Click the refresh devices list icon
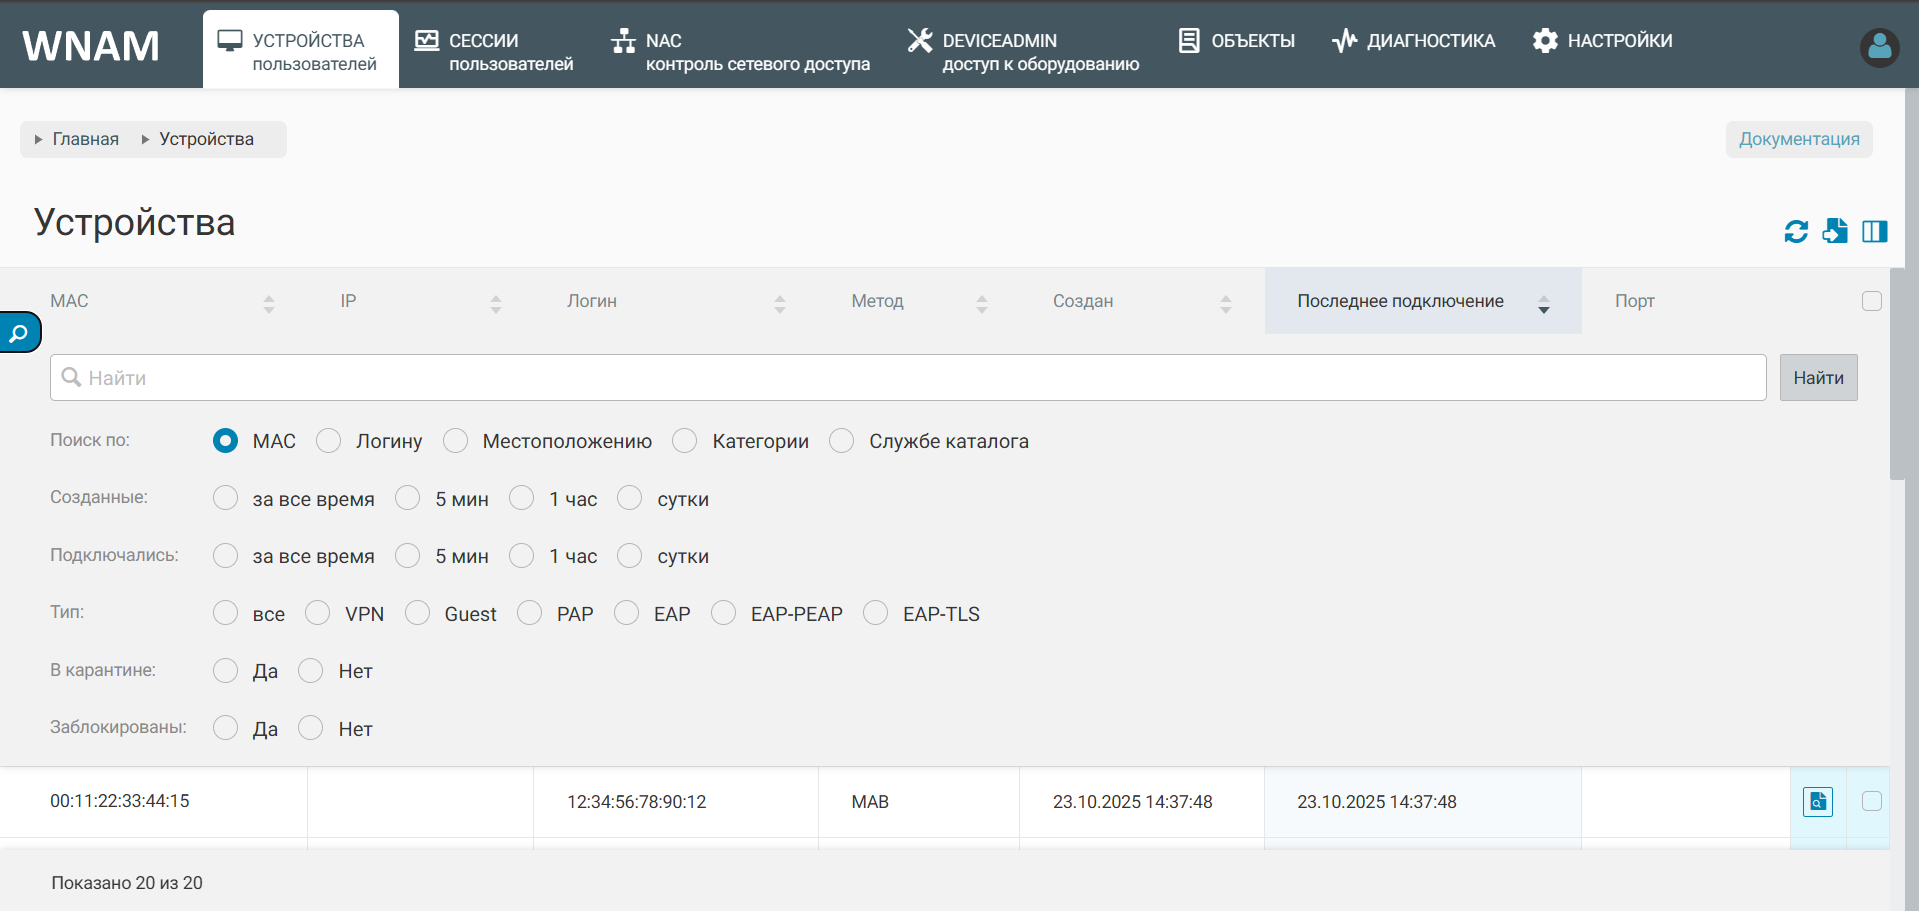This screenshot has width=1919, height=911. [1796, 232]
